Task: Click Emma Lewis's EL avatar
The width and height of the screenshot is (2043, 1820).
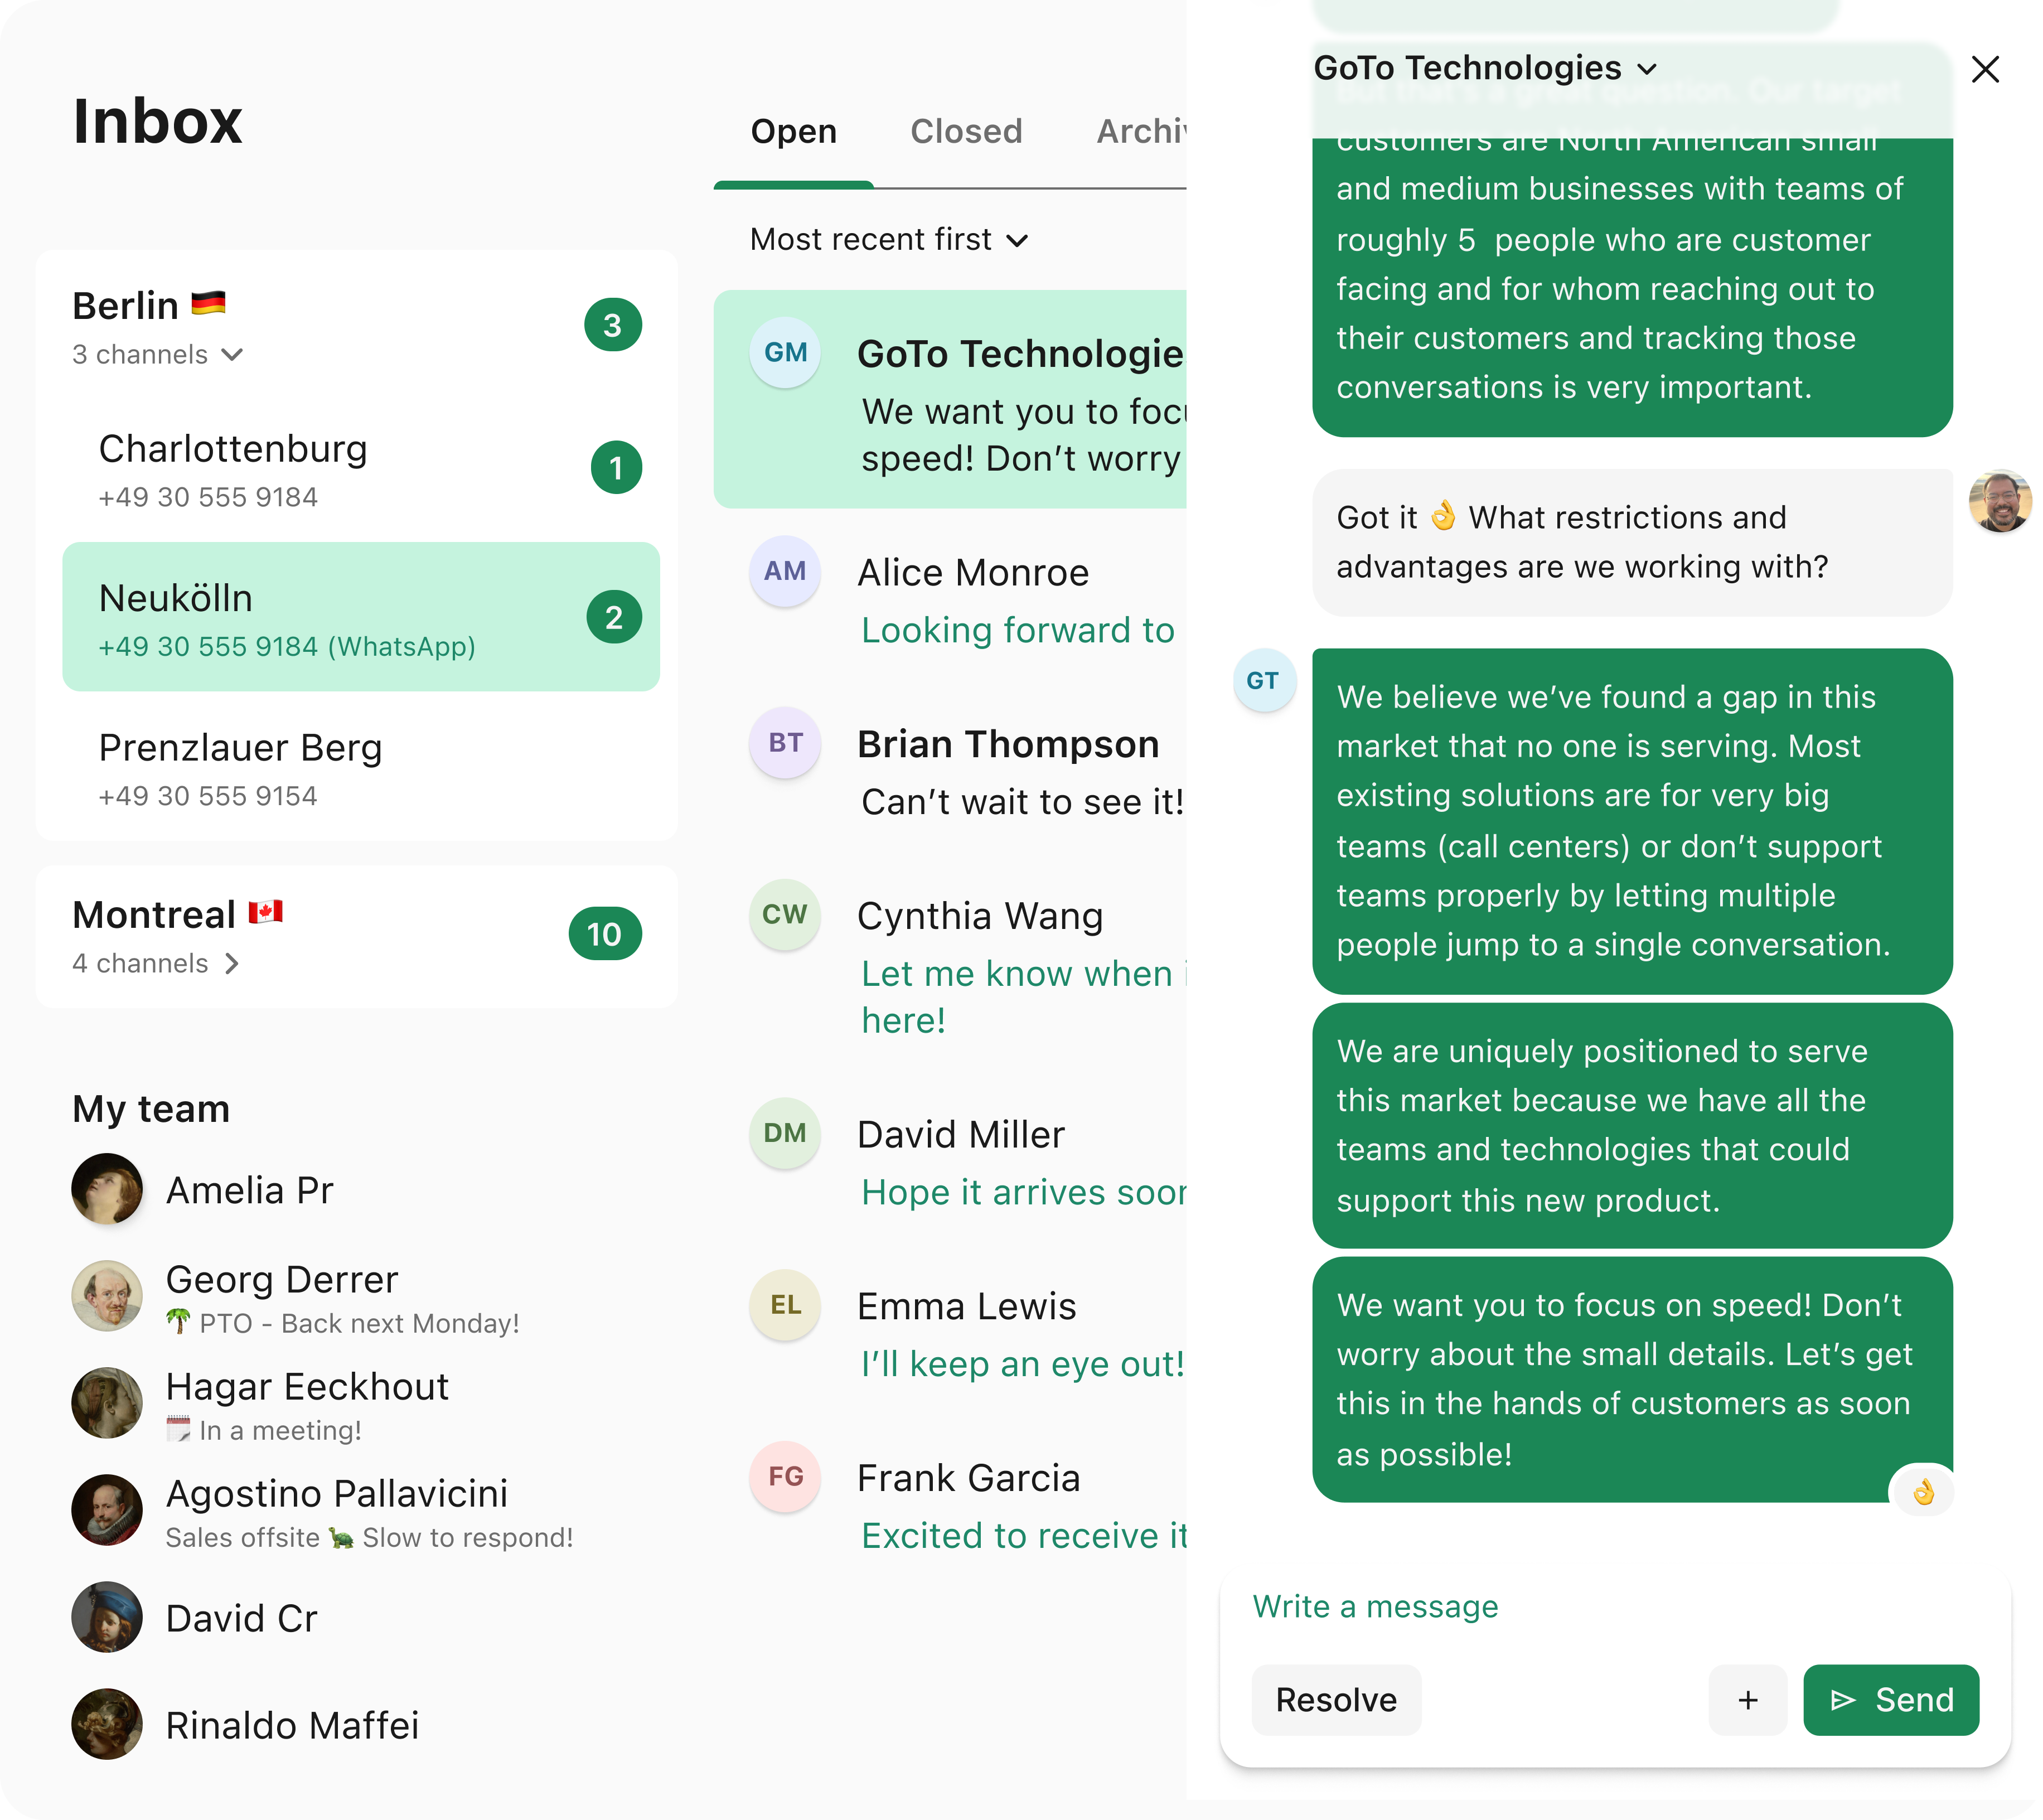Action: 785,1306
